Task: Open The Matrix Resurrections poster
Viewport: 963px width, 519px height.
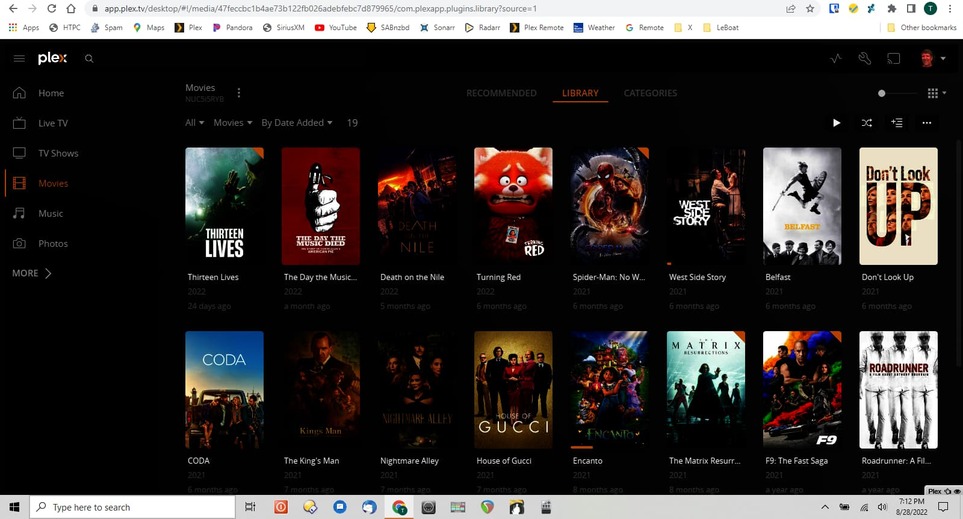Action: (x=706, y=389)
